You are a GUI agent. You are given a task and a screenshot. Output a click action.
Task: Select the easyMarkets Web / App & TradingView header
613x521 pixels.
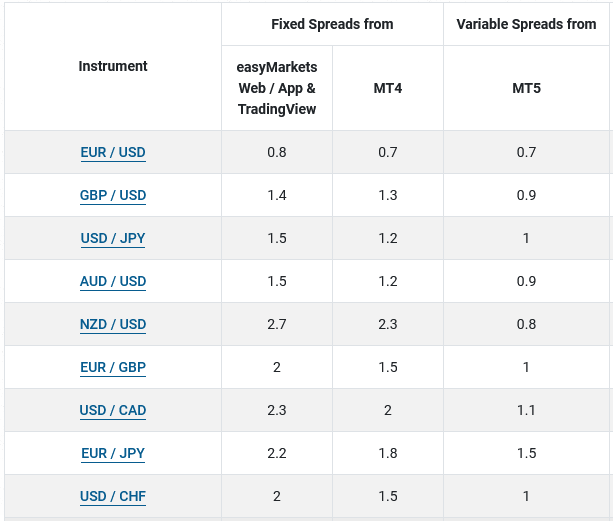pyautogui.click(x=277, y=88)
